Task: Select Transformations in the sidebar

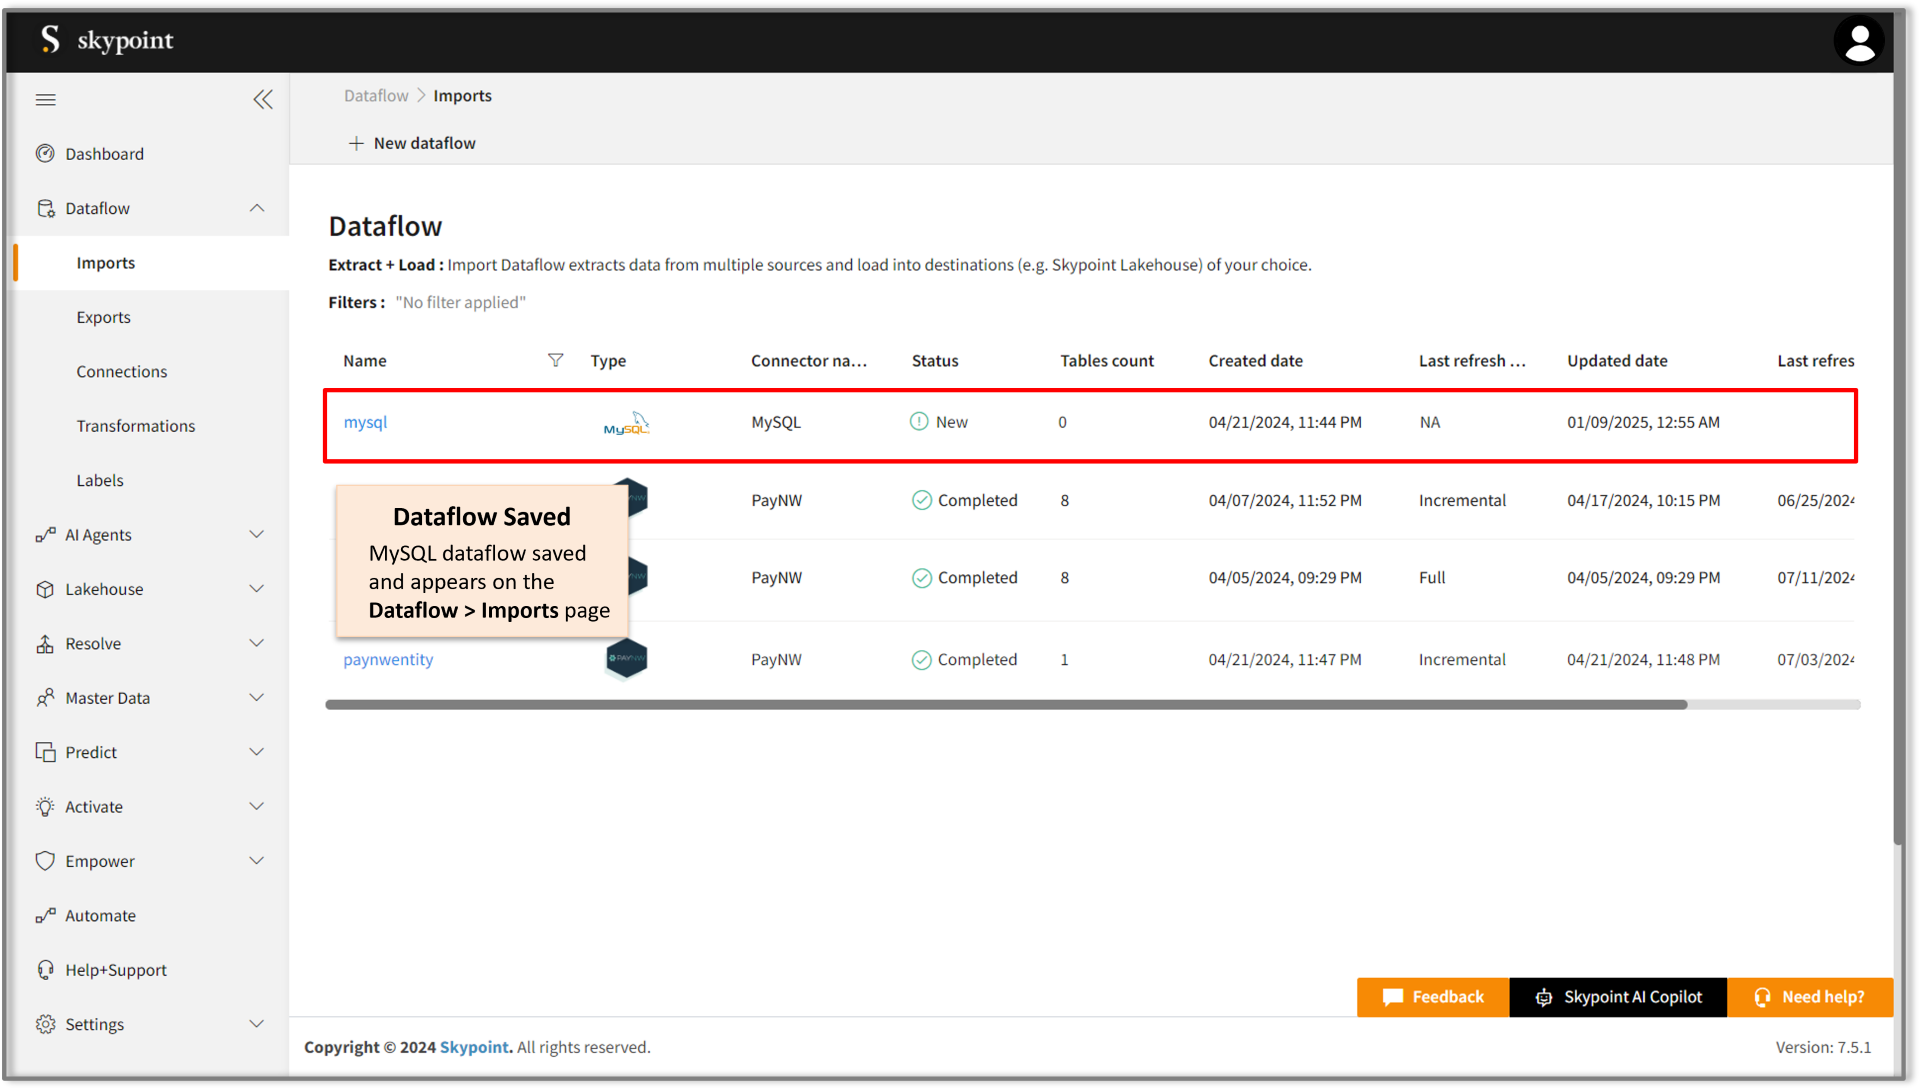Action: (136, 426)
